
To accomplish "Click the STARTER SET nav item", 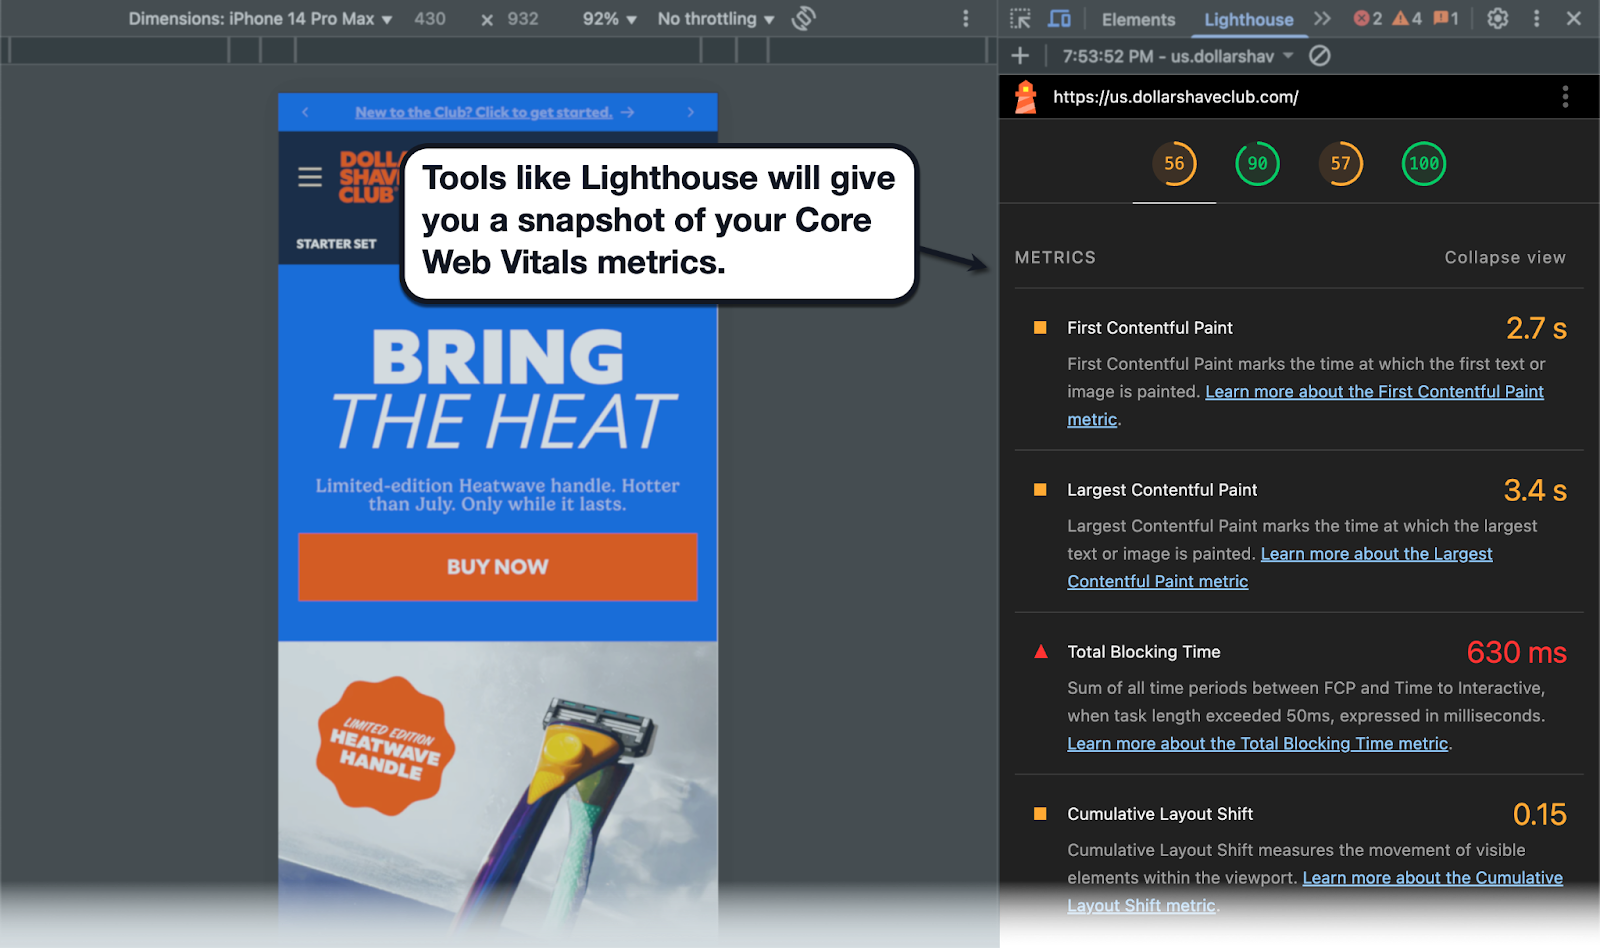I will (336, 244).
